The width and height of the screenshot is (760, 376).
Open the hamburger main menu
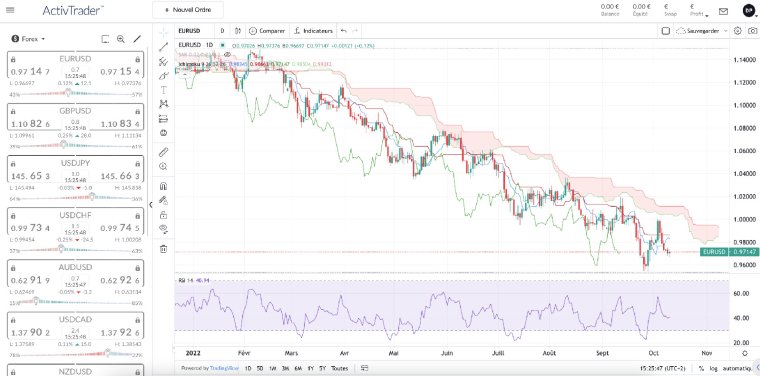point(11,10)
